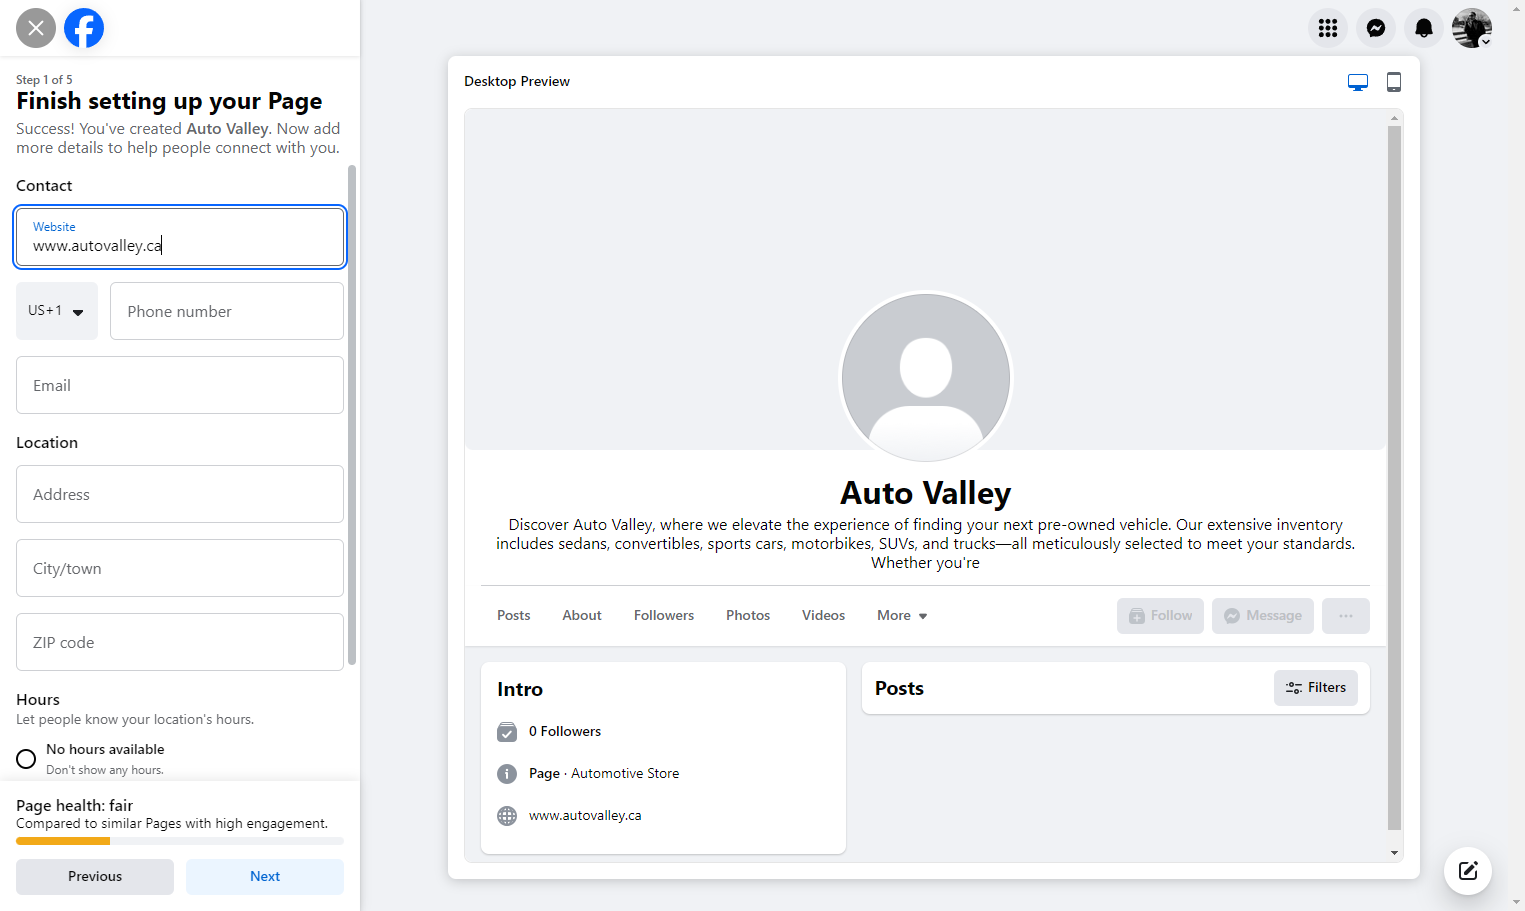Focus the Website input field

(x=180, y=237)
